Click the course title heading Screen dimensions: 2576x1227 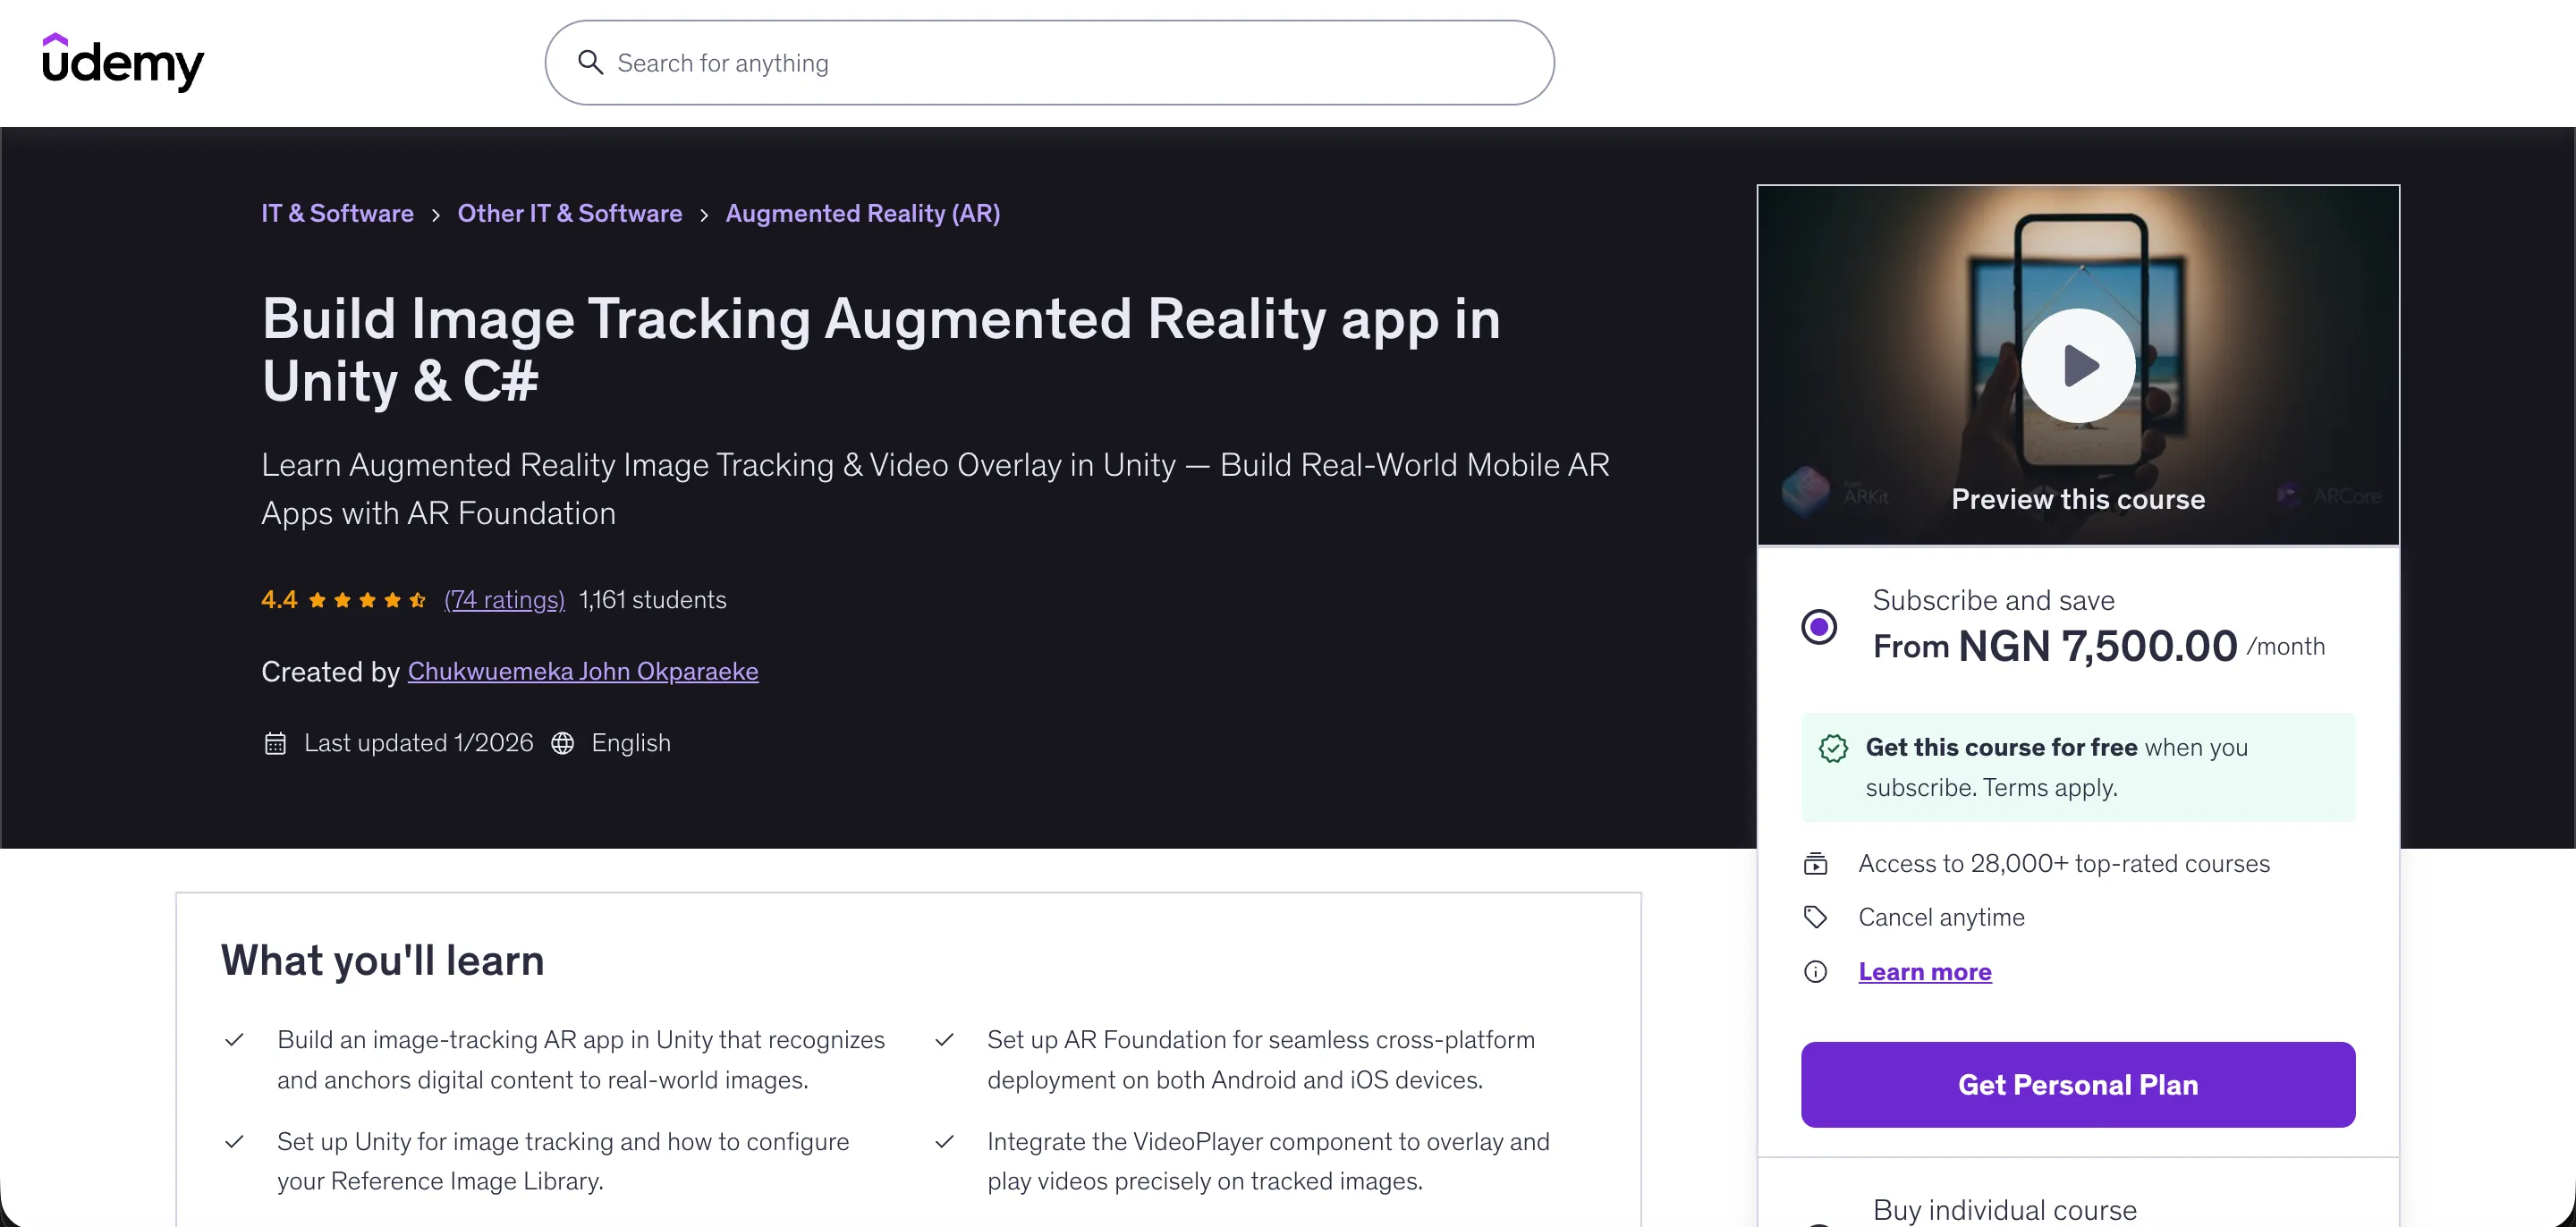tap(881, 349)
